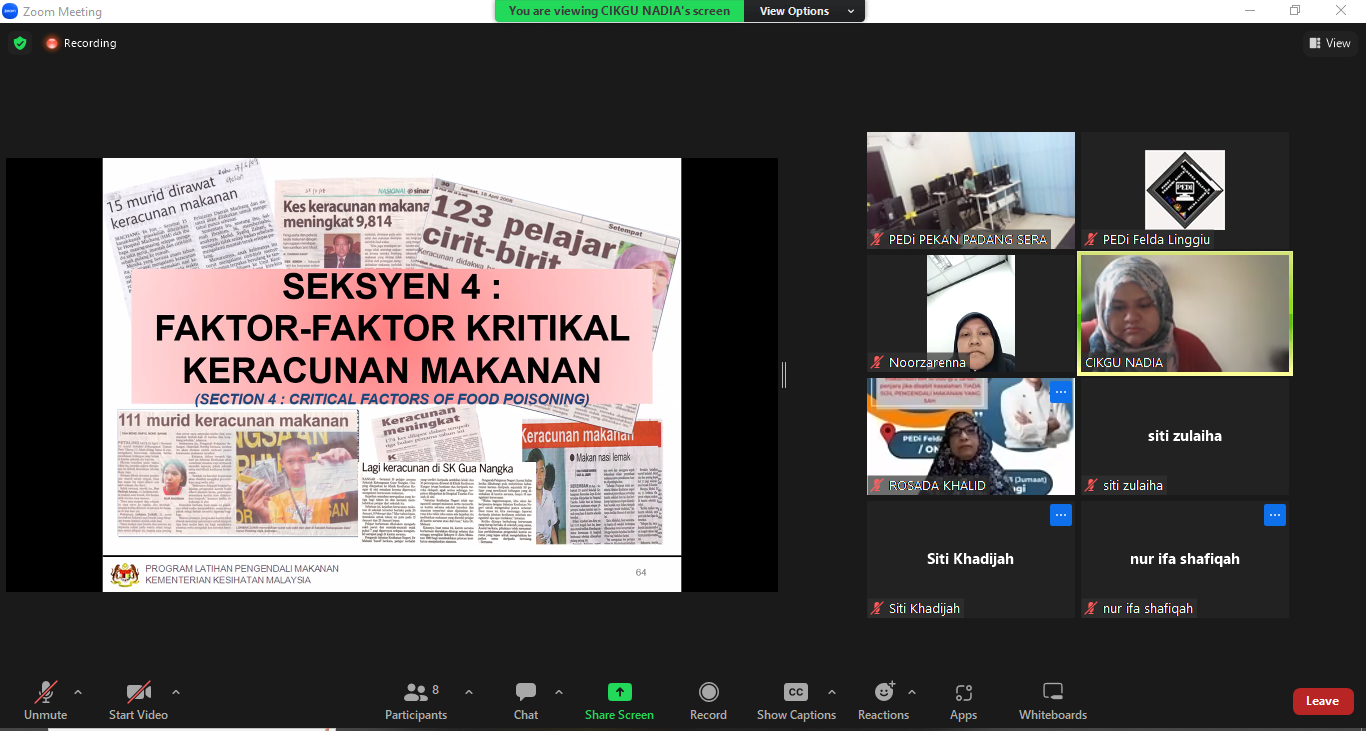This screenshot has width=1366, height=731.
Task: Click the divider handle between screen and gallery
Action: pyautogui.click(x=784, y=375)
